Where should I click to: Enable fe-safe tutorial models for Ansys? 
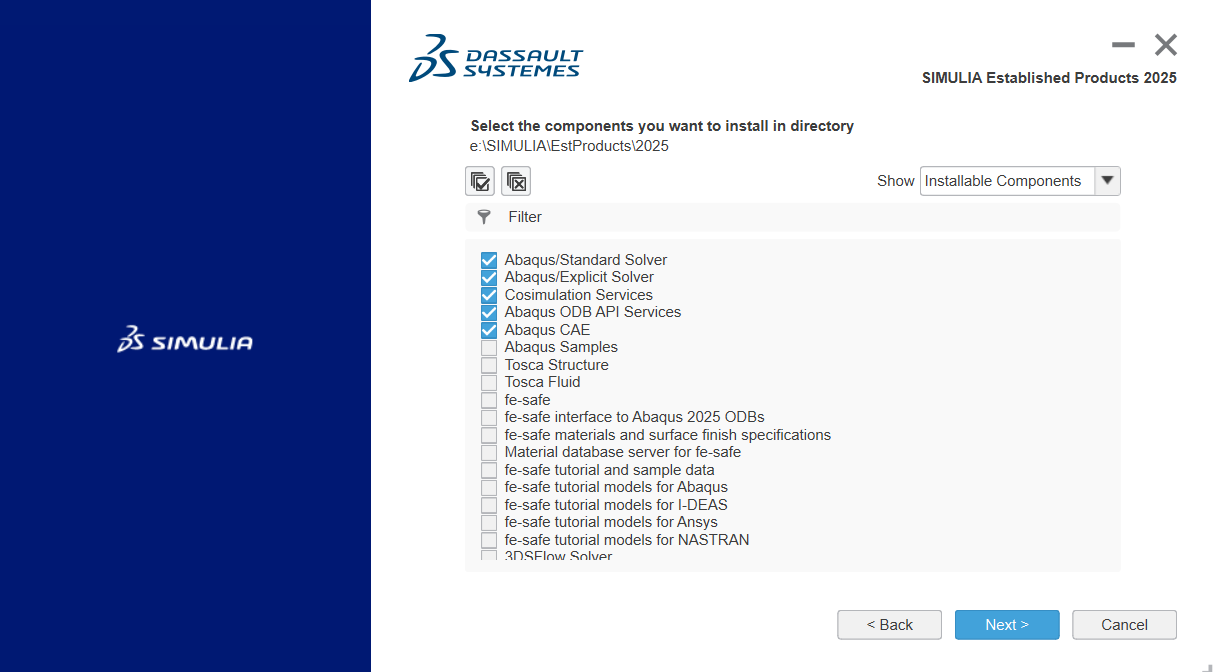tap(488, 521)
